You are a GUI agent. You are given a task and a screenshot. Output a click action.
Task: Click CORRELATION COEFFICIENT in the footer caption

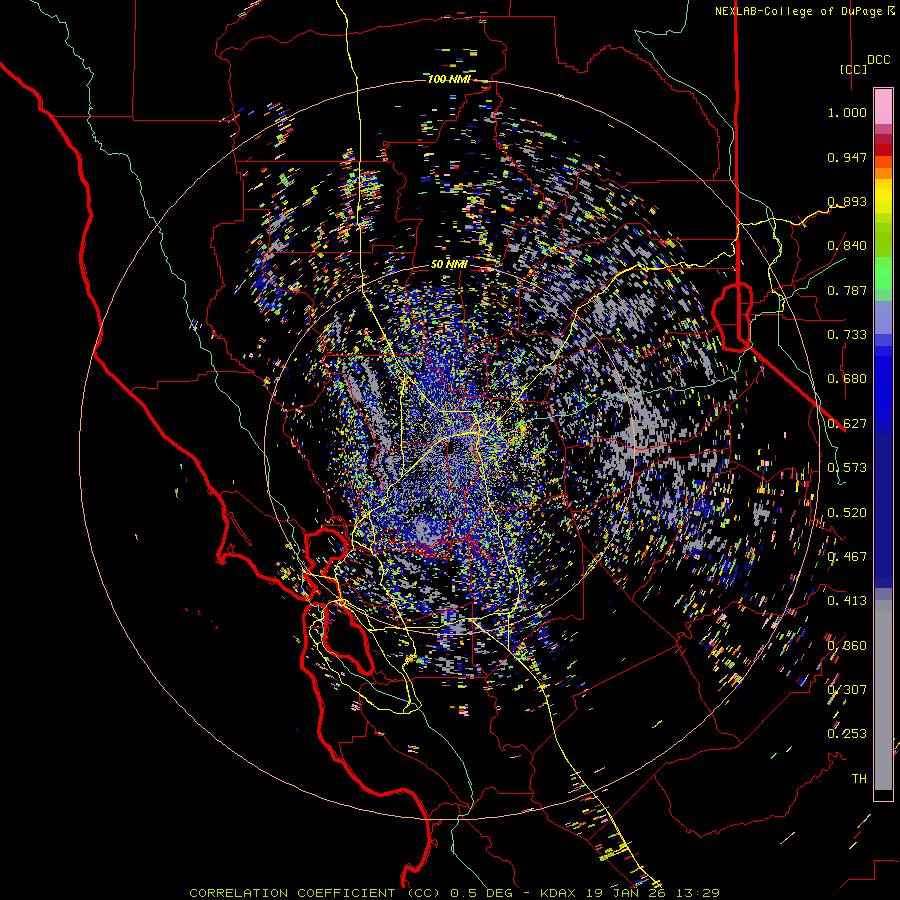coord(292,893)
